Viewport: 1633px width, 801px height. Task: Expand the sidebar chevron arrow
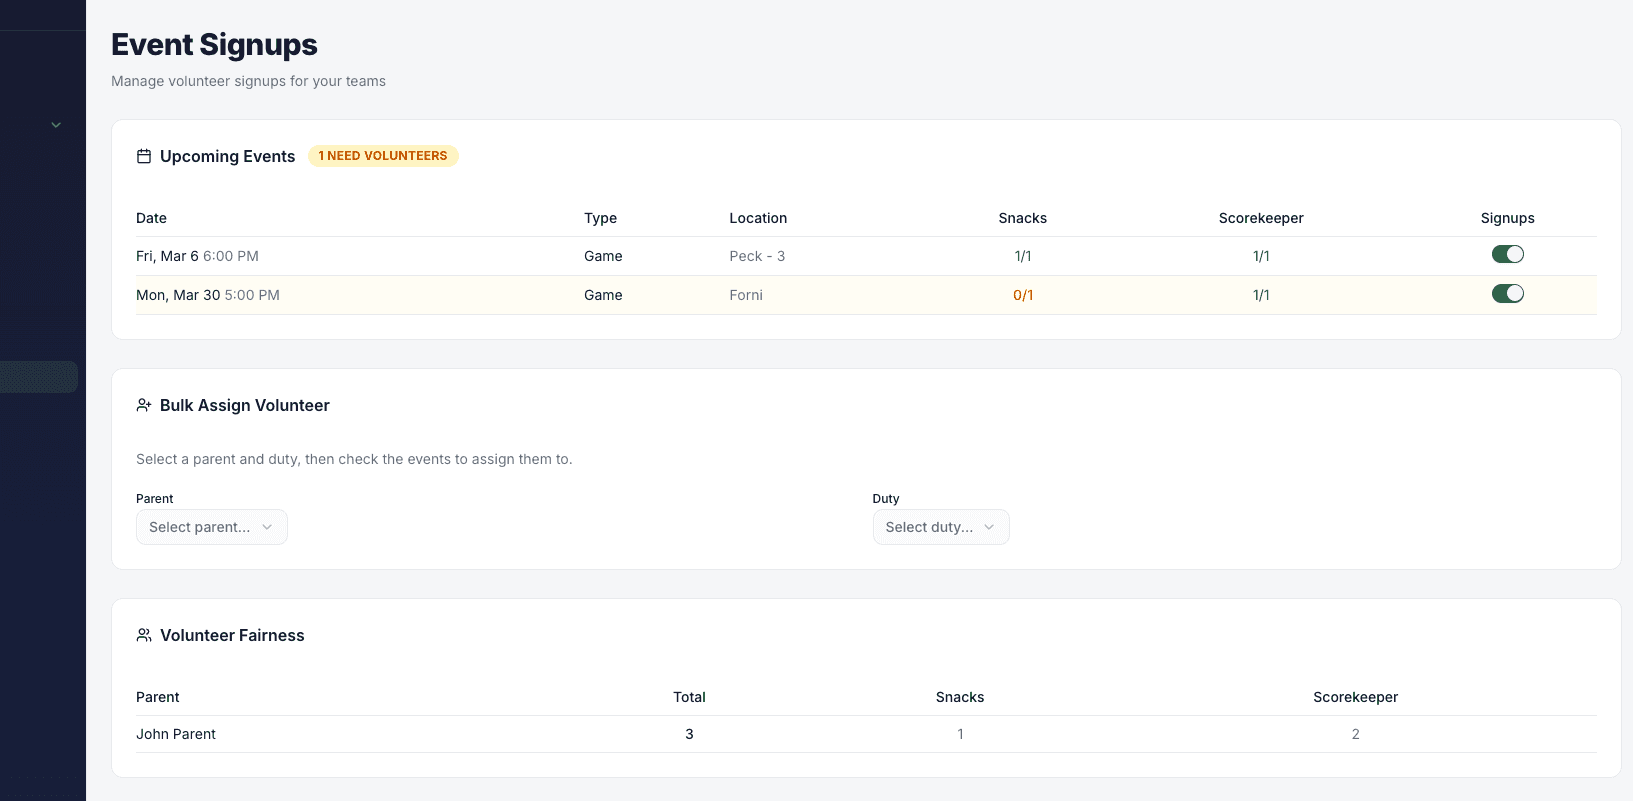56,125
